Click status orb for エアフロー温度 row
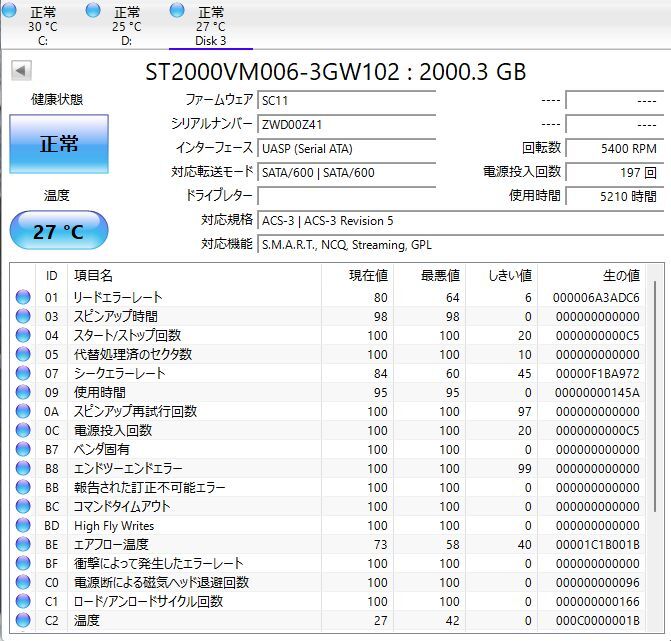The height and width of the screenshot is (641, 671). pos(23,544)
